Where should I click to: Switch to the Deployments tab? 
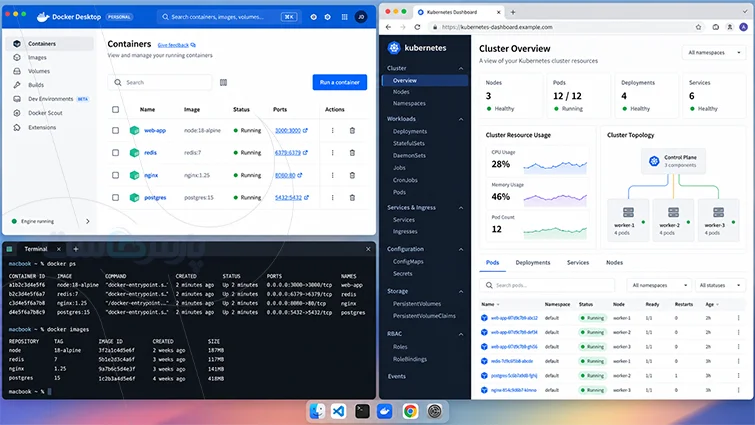coord(533,262)
